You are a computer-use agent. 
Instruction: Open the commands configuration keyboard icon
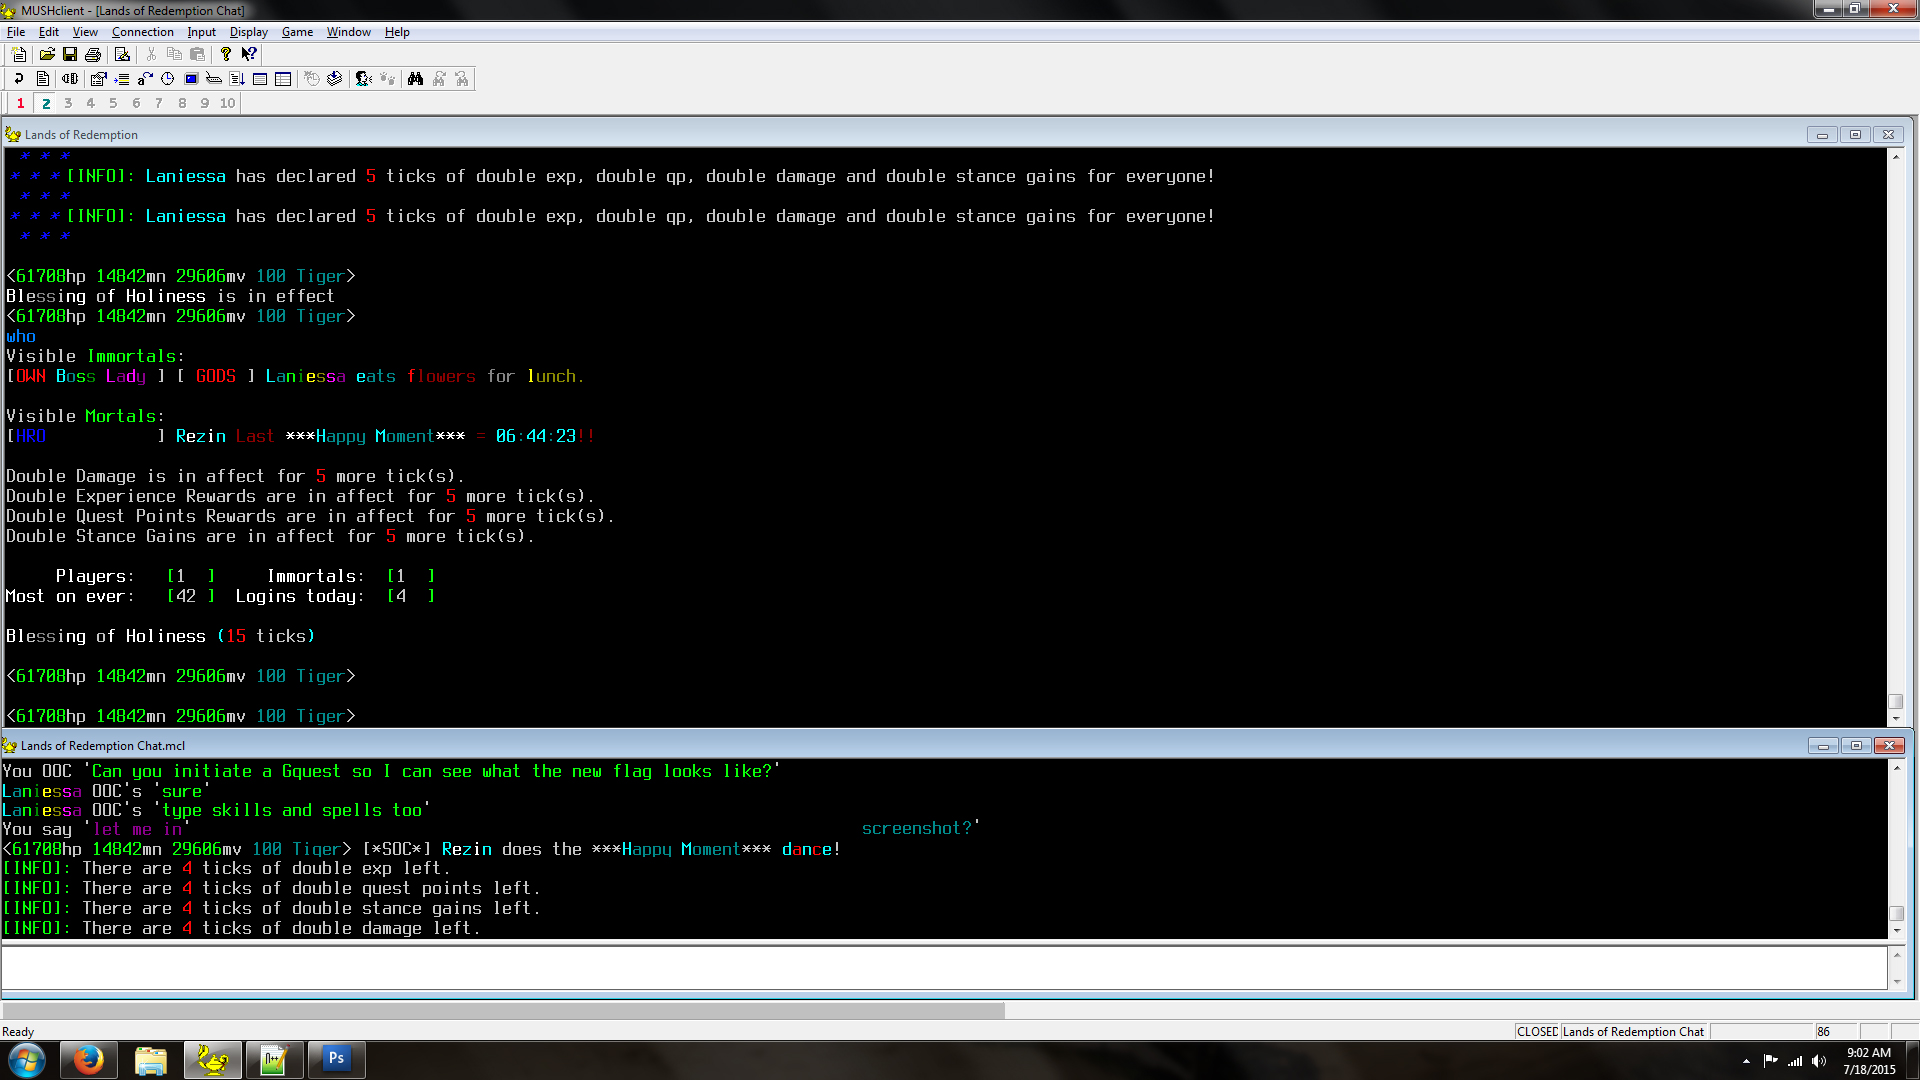click(x=214, y=78)
